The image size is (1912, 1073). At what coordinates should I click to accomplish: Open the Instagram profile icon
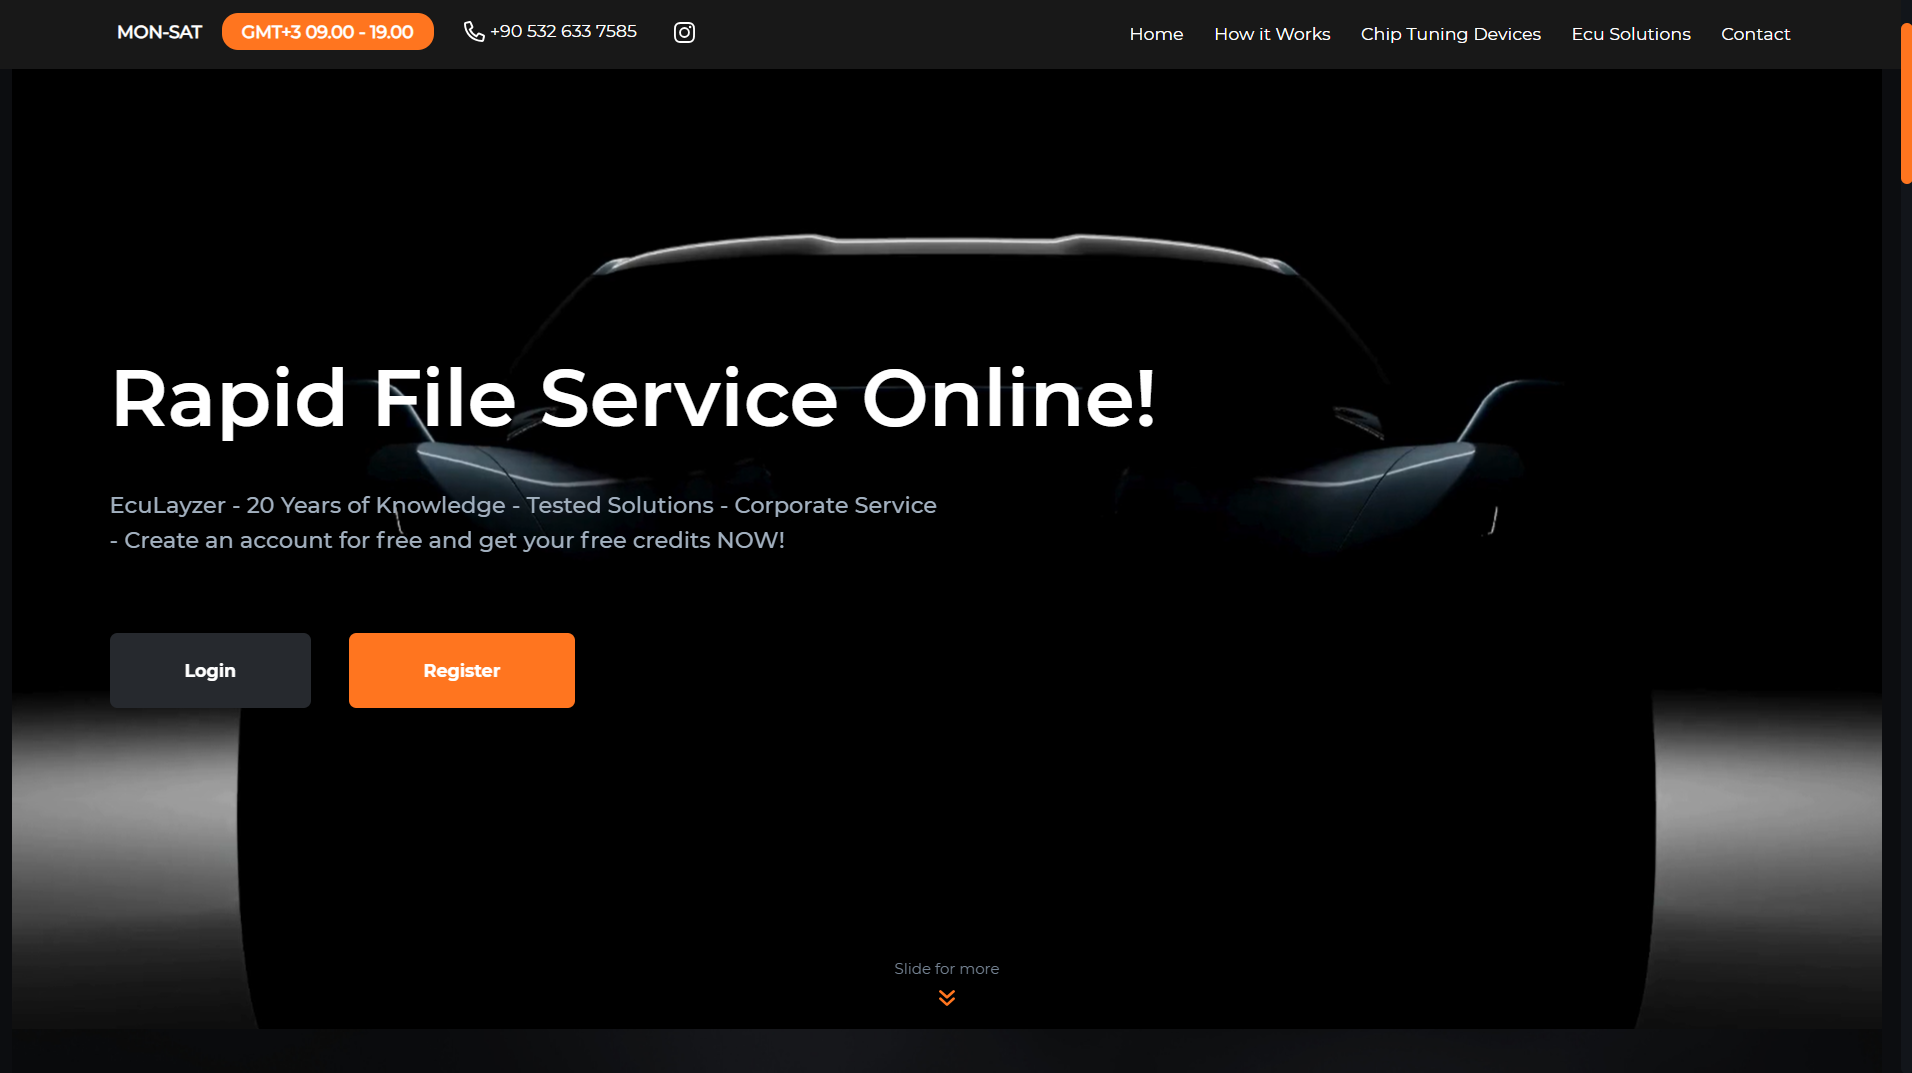coord(684,33)
